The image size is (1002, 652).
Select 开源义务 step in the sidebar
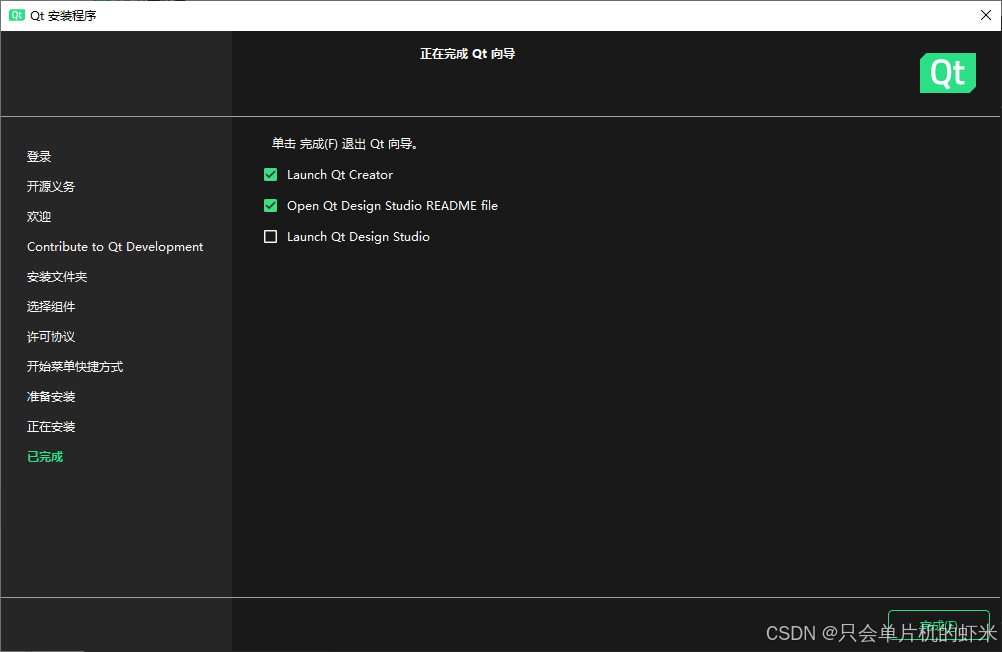coord(50,186)
